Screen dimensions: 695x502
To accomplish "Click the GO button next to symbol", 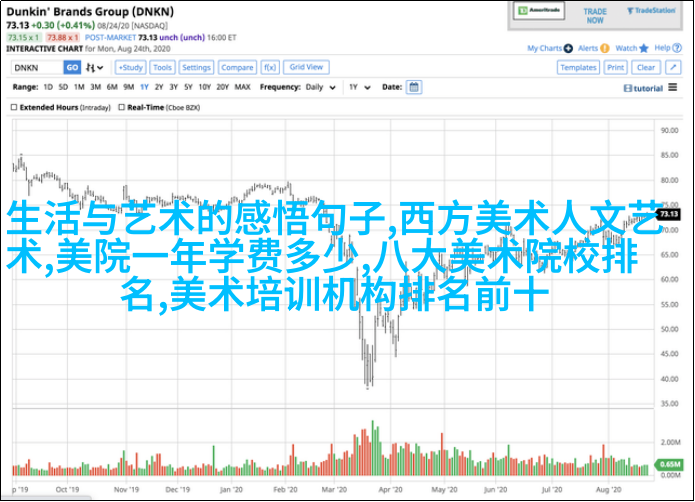I will pyautogui.click(x=72, y=68).
